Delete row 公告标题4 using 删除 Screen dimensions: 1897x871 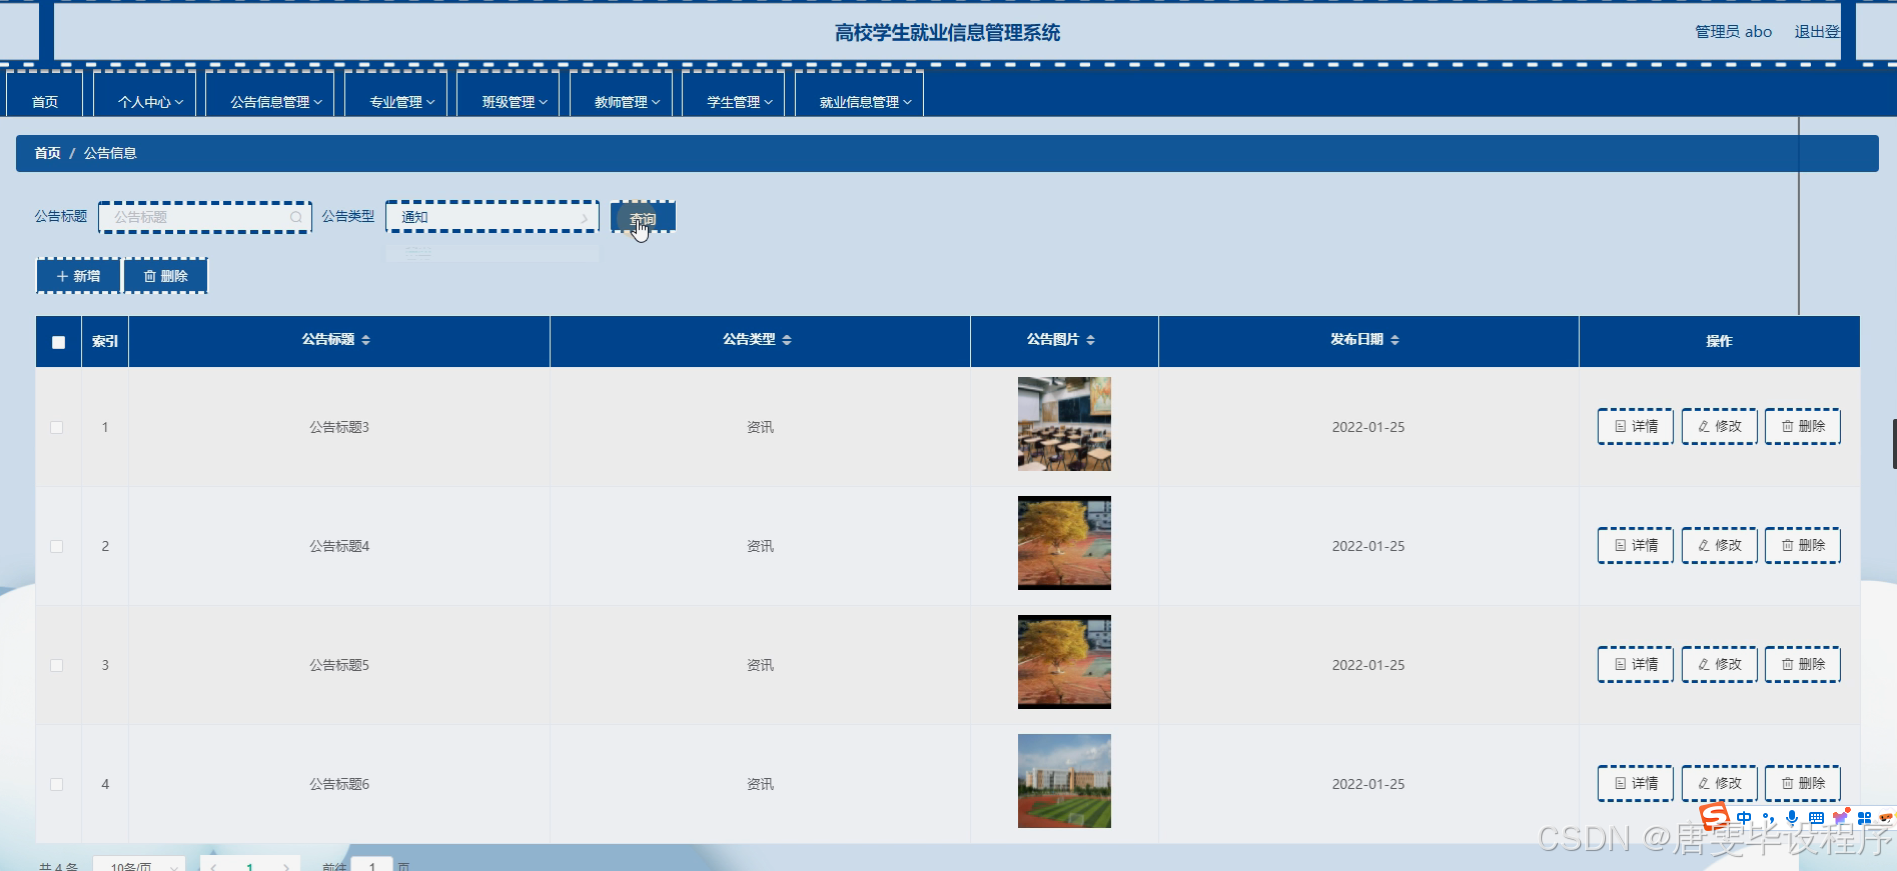click(1803, 545)
